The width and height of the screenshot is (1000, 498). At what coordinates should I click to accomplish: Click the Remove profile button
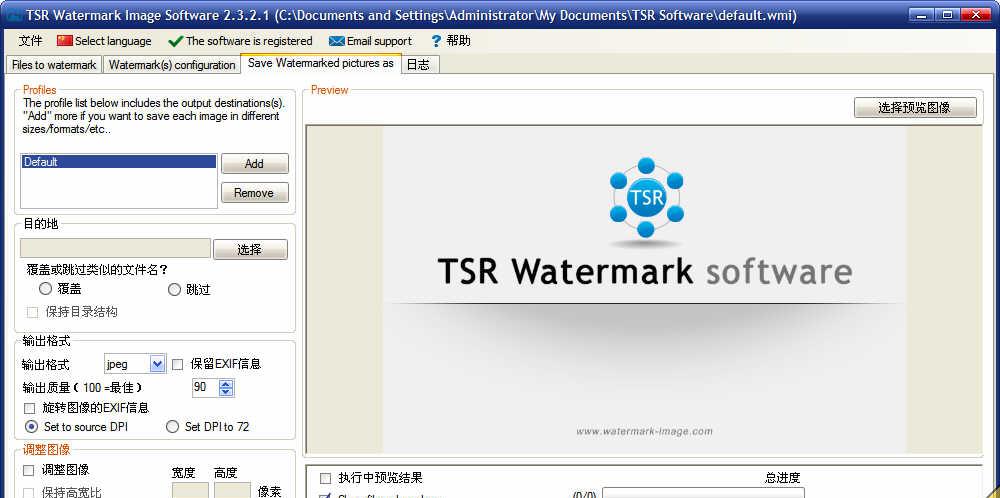254,193
